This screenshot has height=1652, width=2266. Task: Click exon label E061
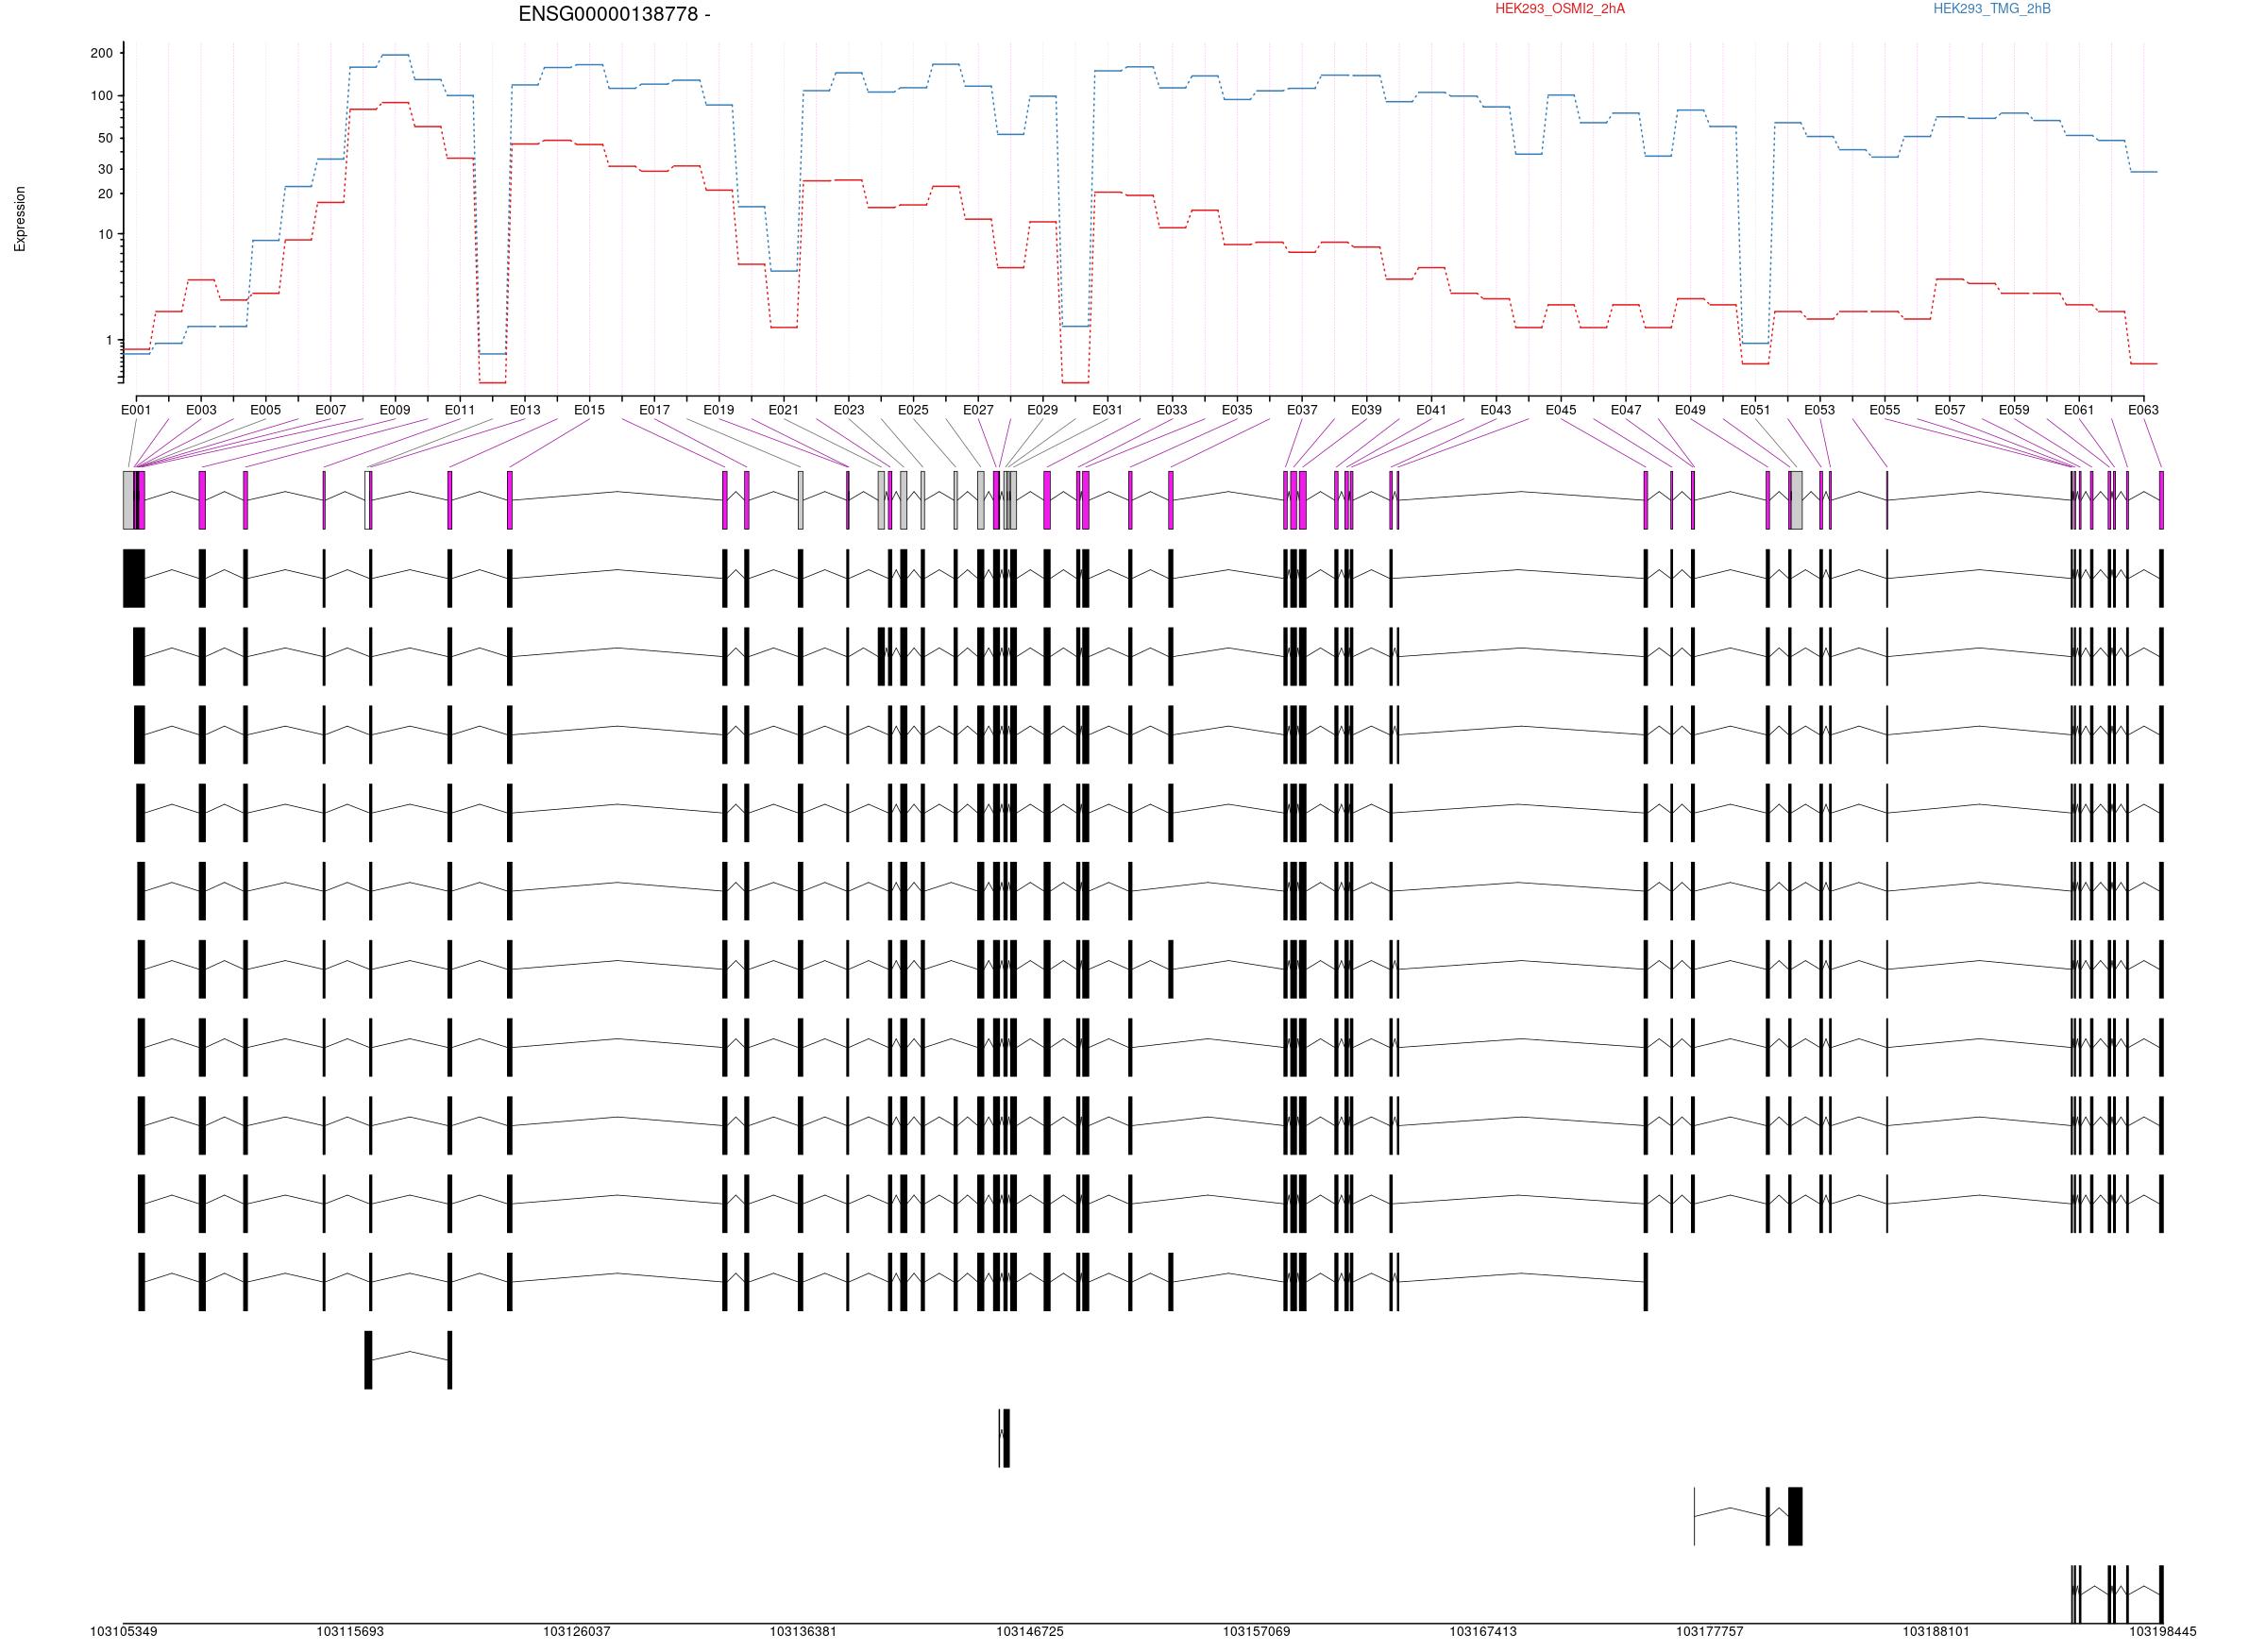[2079, 410]
